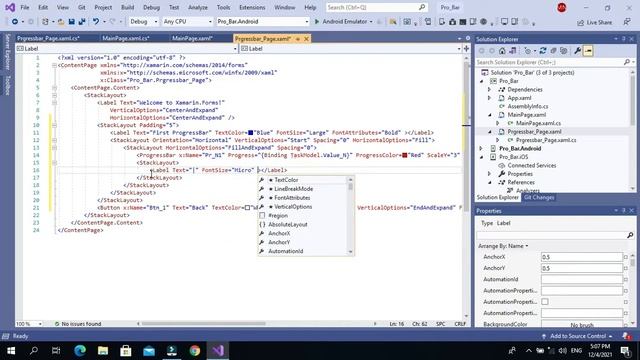Open the Arrange By: Name dropdown

click(503, 246)
